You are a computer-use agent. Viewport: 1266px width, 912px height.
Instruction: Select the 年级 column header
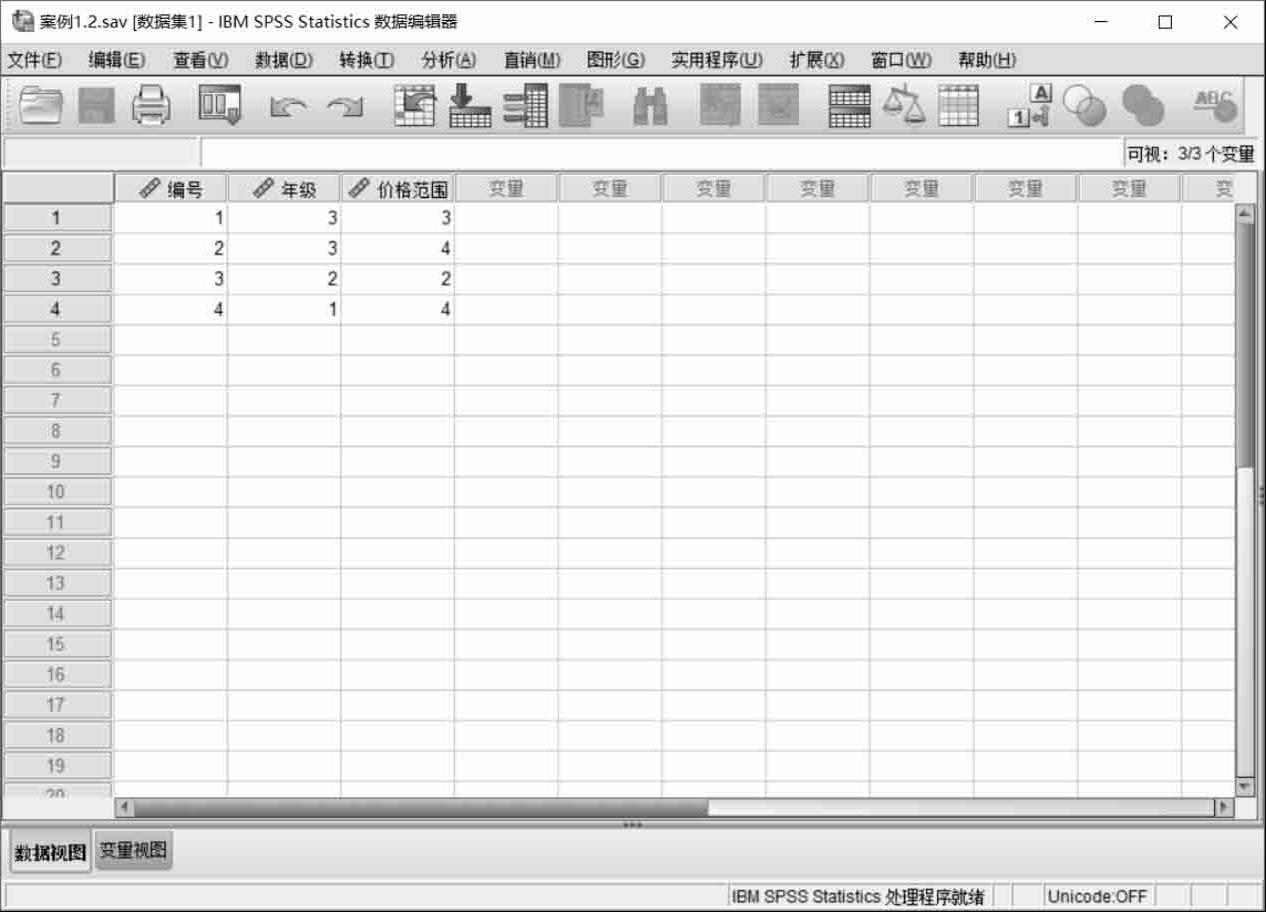pos(284,189)
